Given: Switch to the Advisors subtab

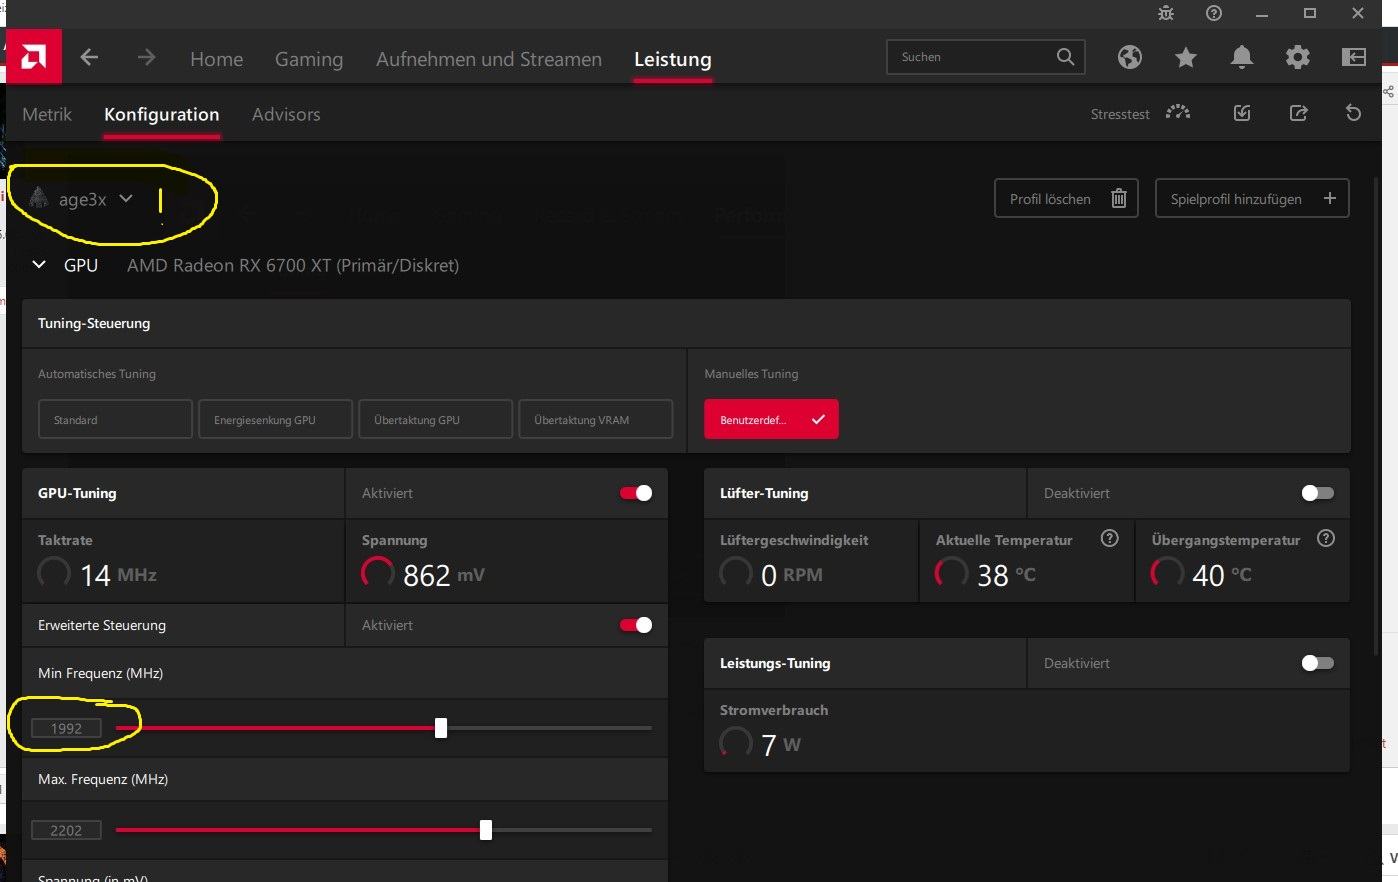Looking at the screenshot, I should [x=286, y=114].
